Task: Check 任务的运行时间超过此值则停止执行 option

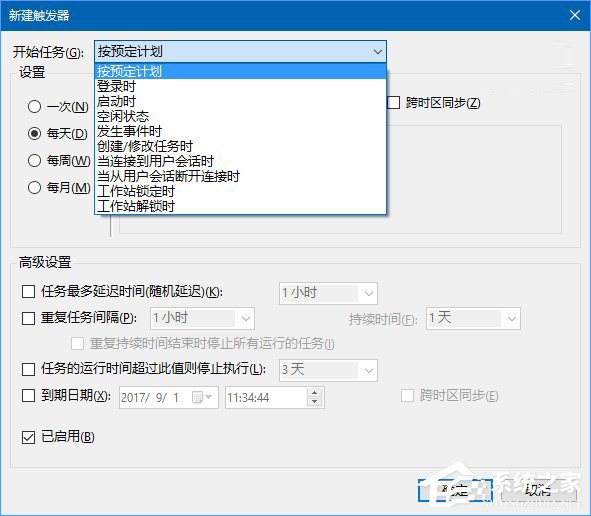Action: [x=29, y=369]
